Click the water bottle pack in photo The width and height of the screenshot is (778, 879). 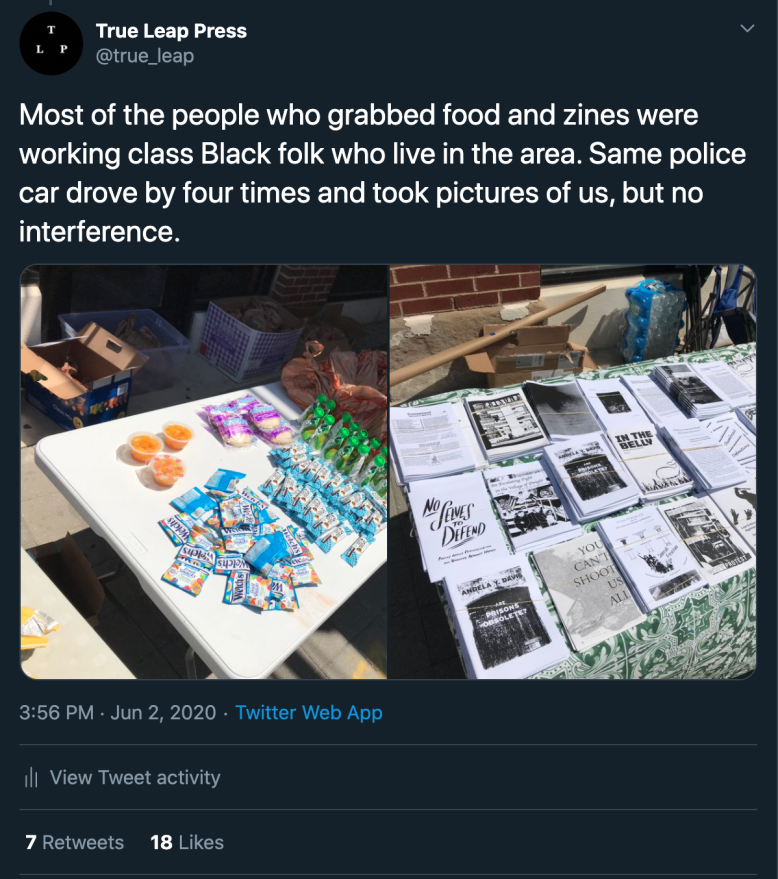[652, 318]
